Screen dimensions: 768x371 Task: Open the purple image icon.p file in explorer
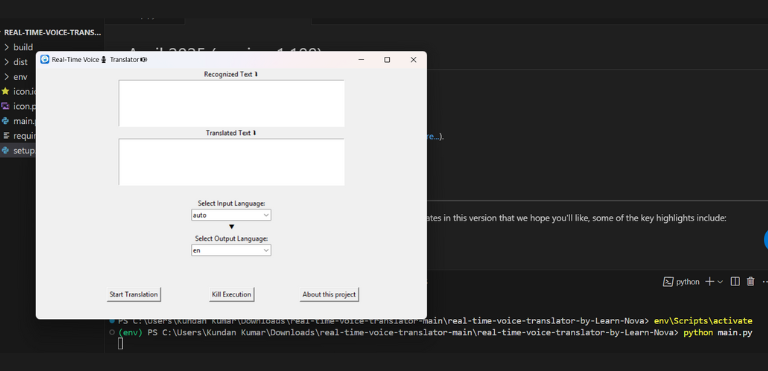point(18,106)
